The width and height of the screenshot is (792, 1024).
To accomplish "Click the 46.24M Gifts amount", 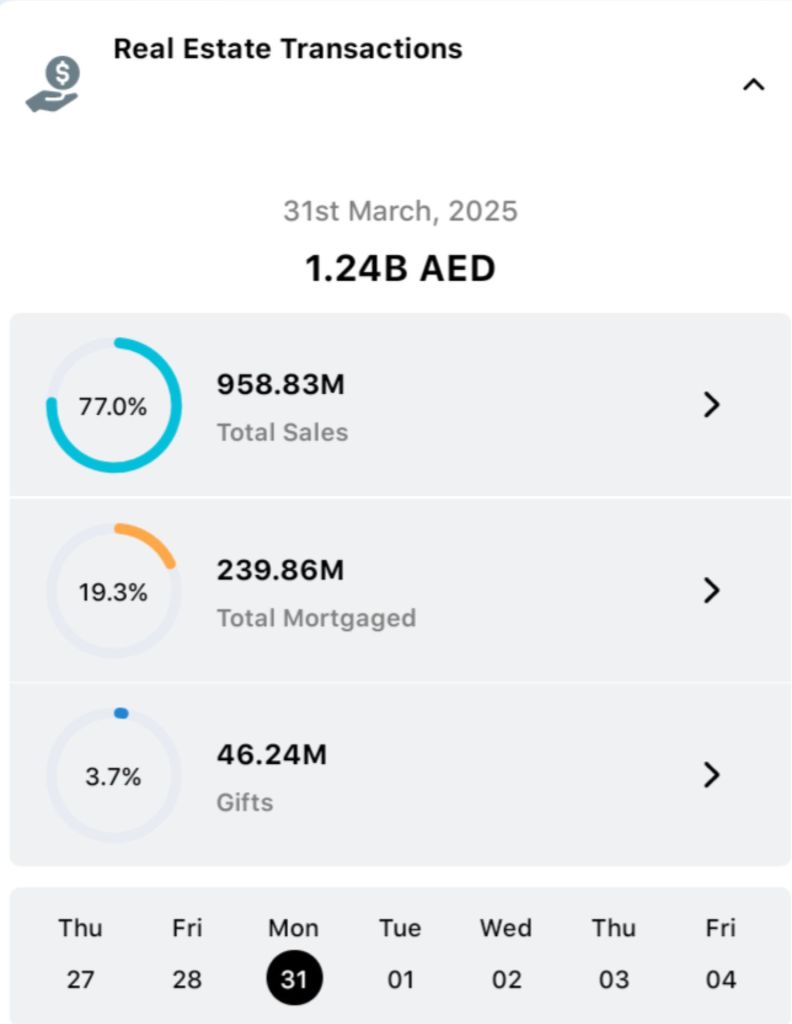I will coord(272,755).
